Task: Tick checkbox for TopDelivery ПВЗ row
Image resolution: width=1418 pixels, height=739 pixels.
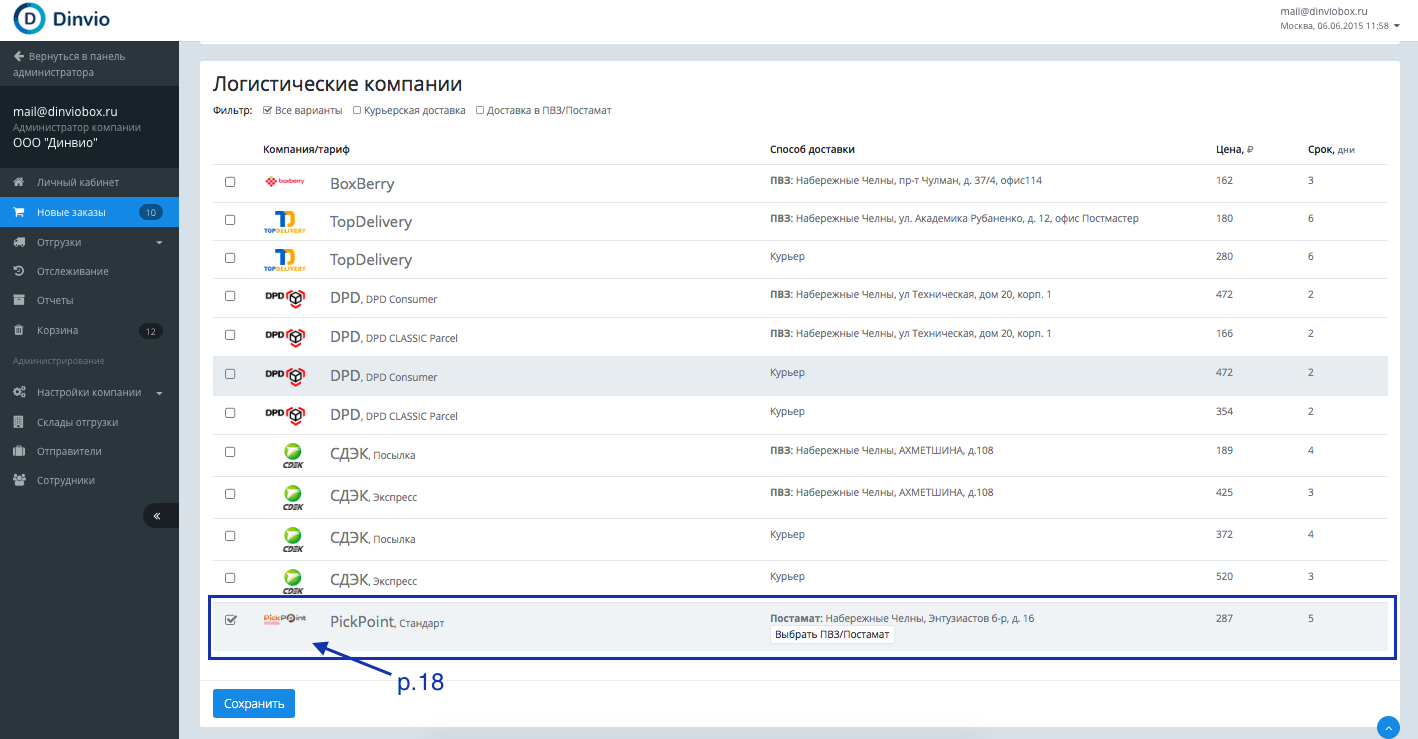Action: (230, 220)
